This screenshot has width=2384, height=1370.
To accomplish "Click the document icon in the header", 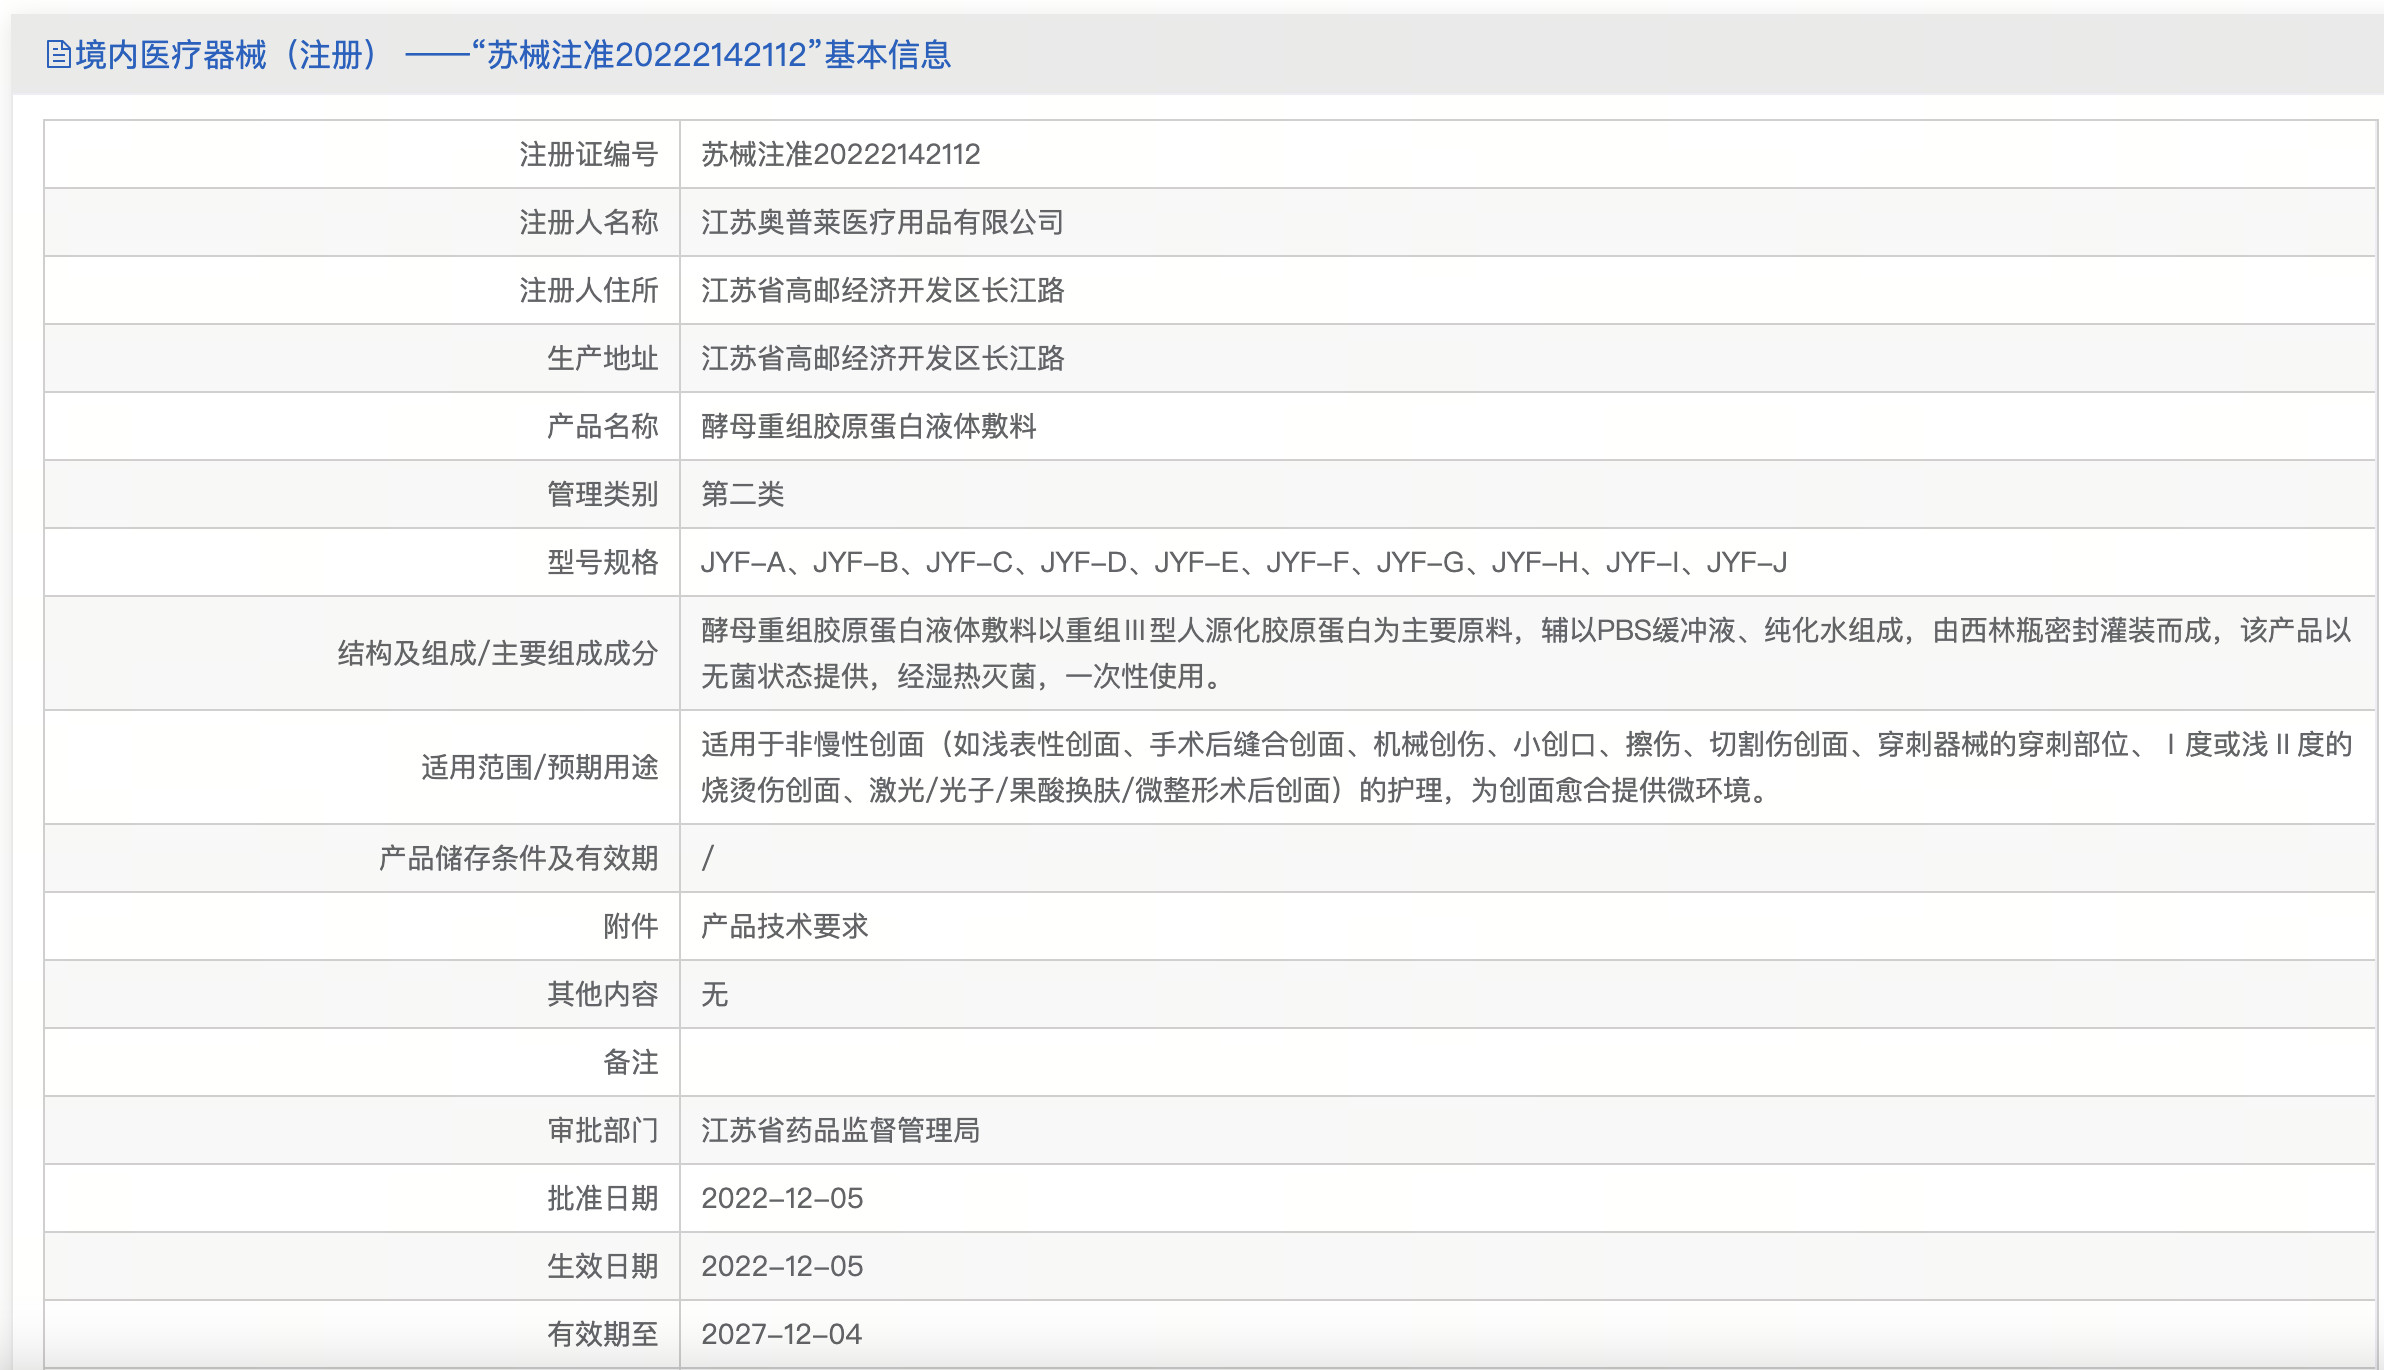I will coord(59,55).
